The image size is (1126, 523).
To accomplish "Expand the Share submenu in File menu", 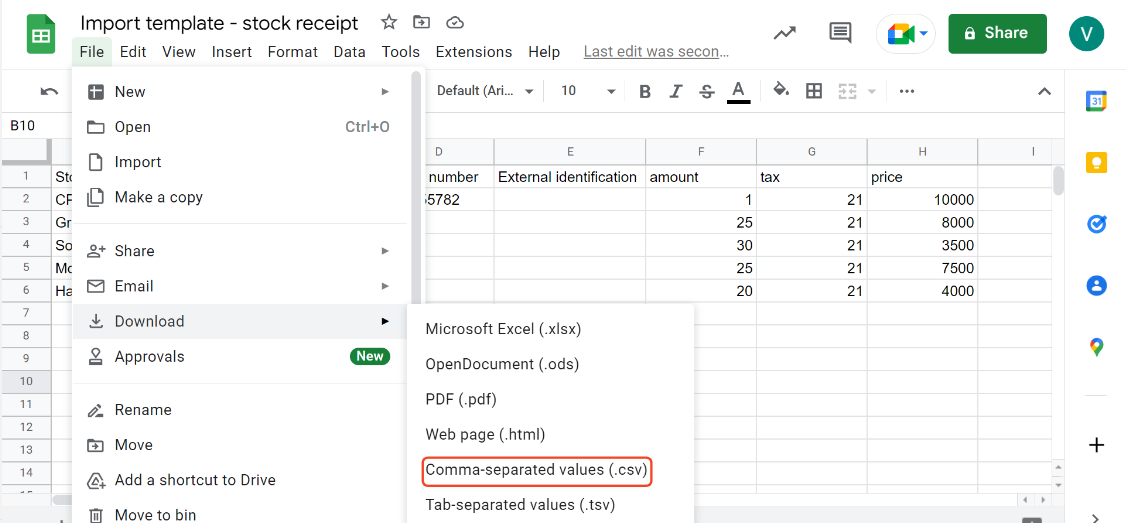I will [x=239, y=251].
